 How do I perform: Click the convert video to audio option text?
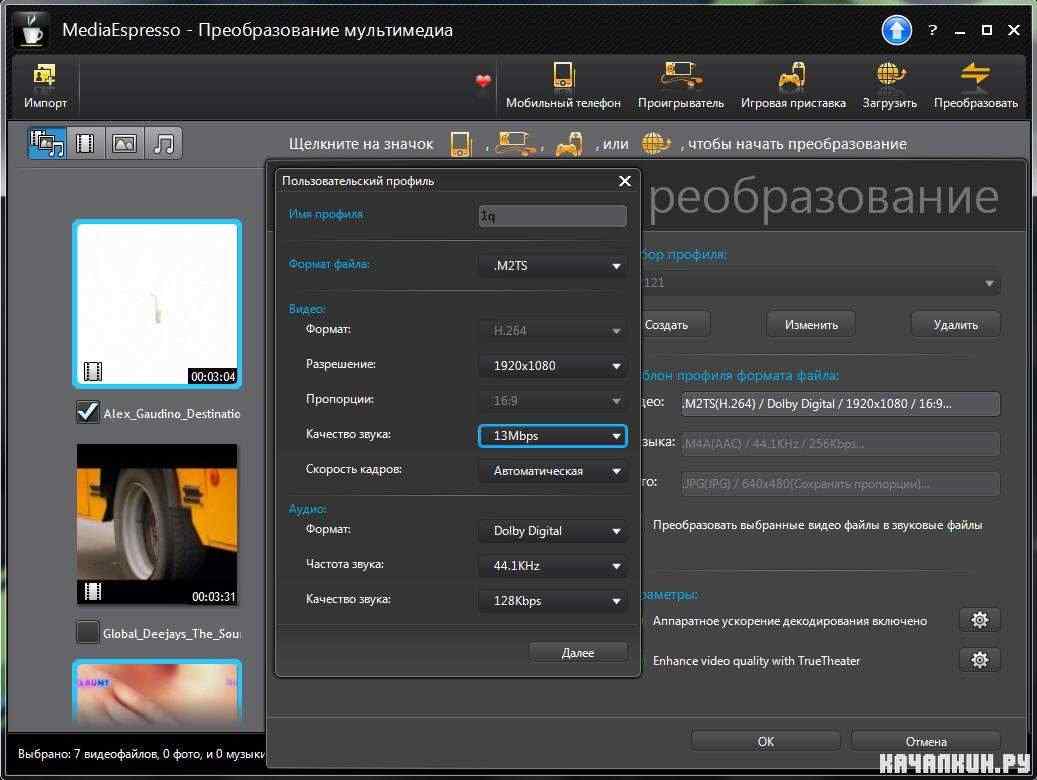pyautogui.click(x=817, y=525)
